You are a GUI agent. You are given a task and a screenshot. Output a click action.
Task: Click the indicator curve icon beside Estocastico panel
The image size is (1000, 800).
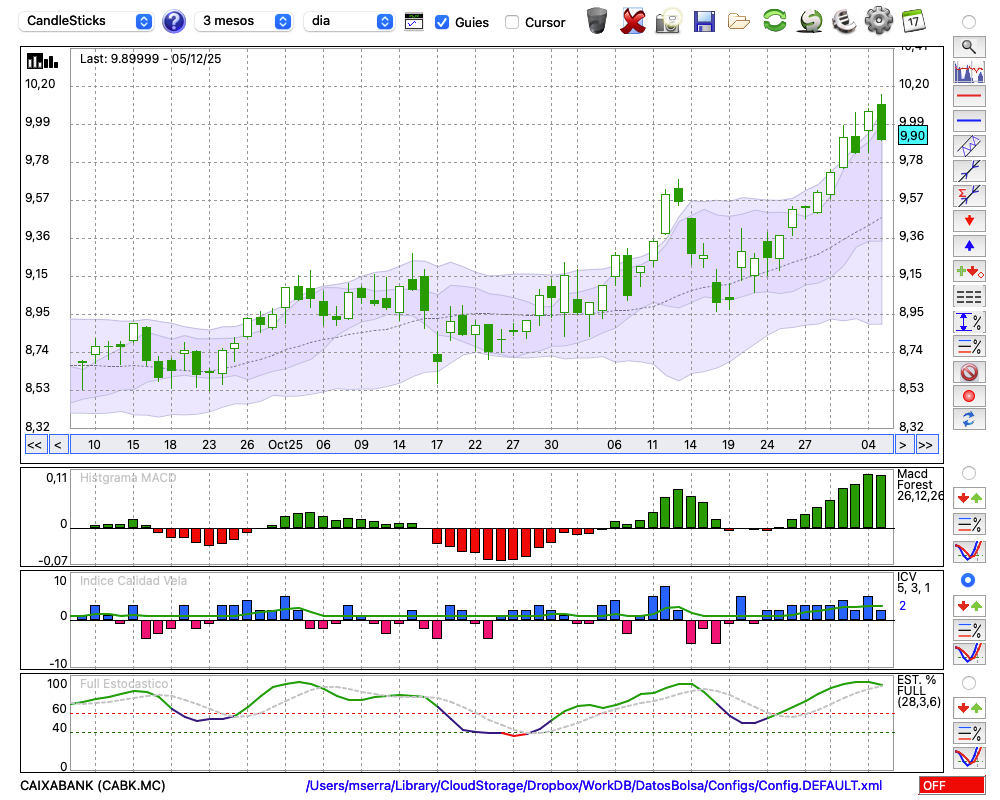[969, 757]
